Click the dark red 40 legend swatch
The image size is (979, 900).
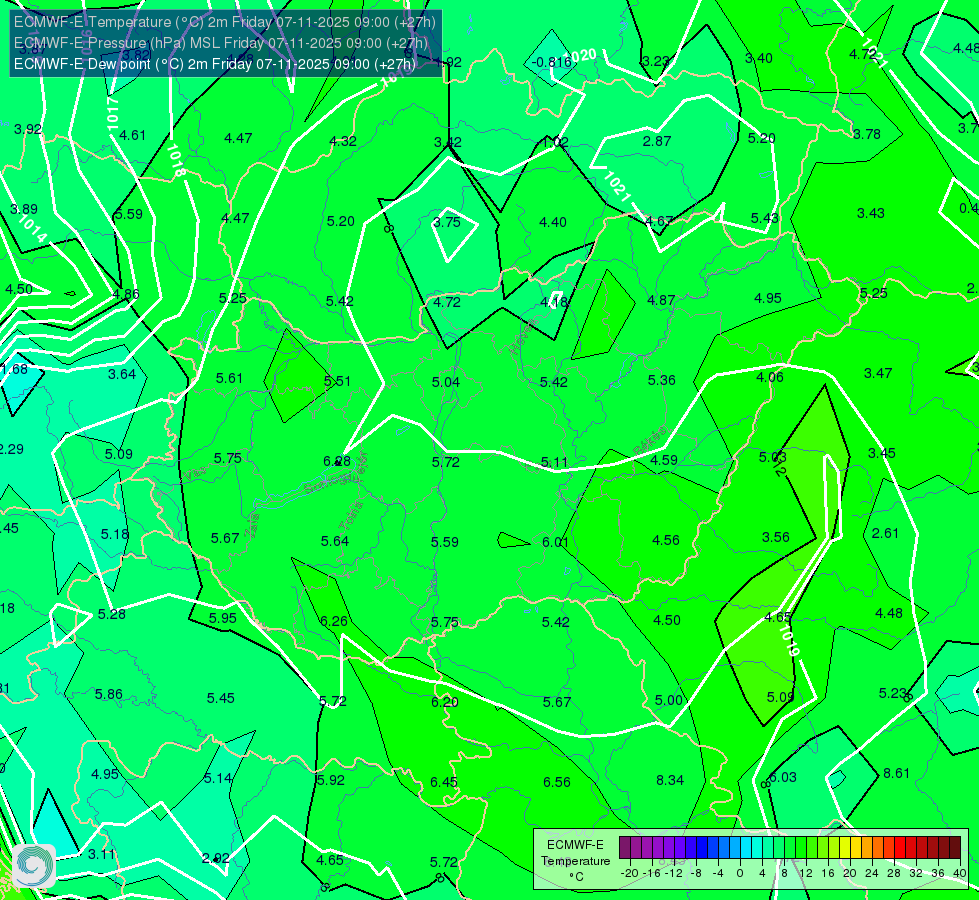pos(955,848)
